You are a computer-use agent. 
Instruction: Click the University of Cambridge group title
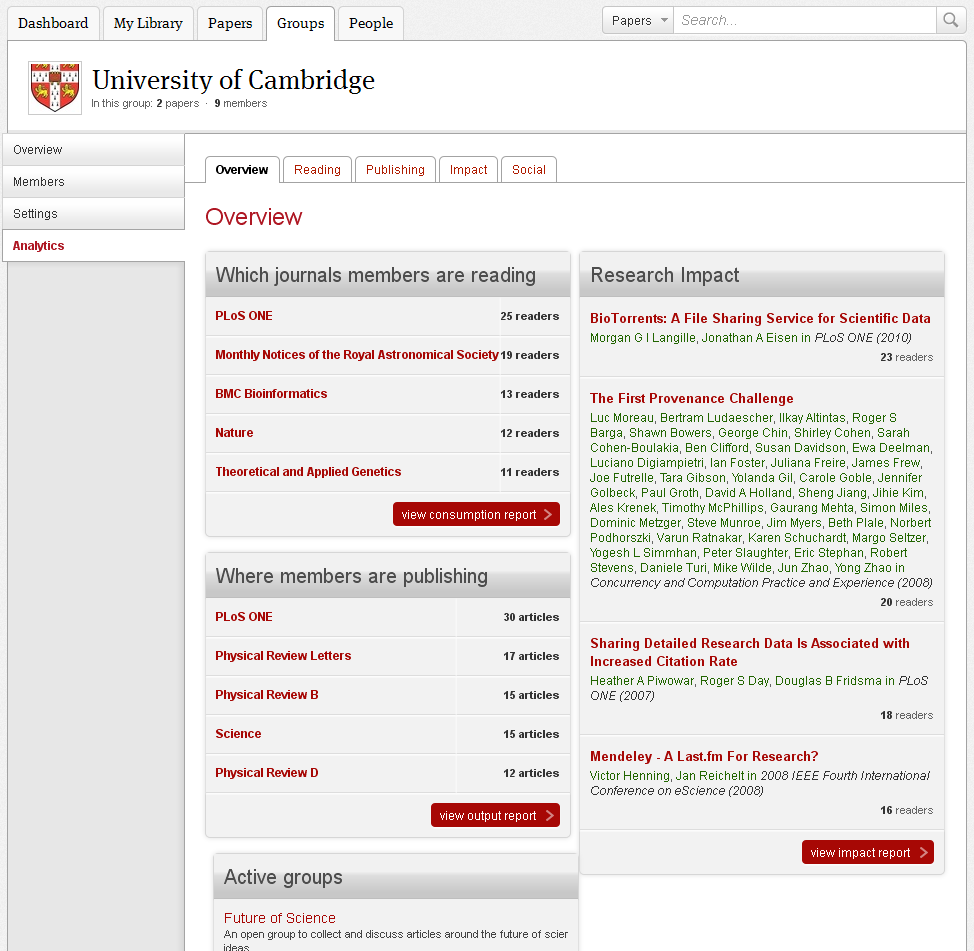pyautogui.click(x=234, y=80)
